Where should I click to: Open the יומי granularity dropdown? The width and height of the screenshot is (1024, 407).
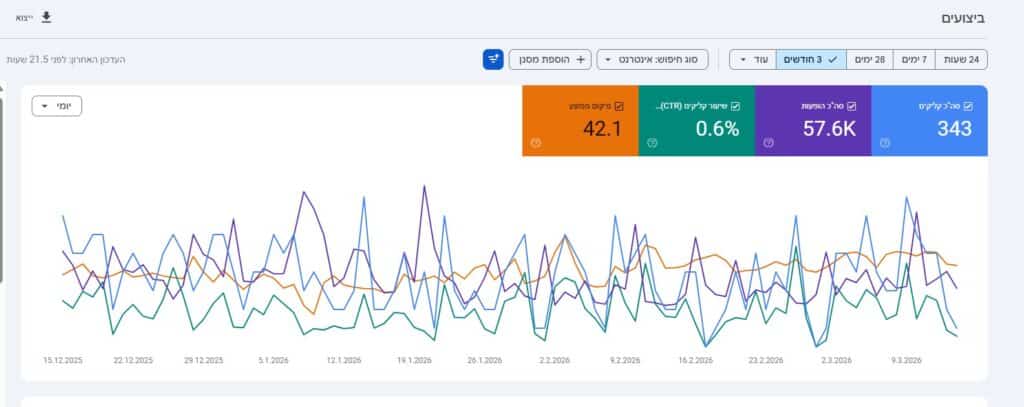pos(57,105)
